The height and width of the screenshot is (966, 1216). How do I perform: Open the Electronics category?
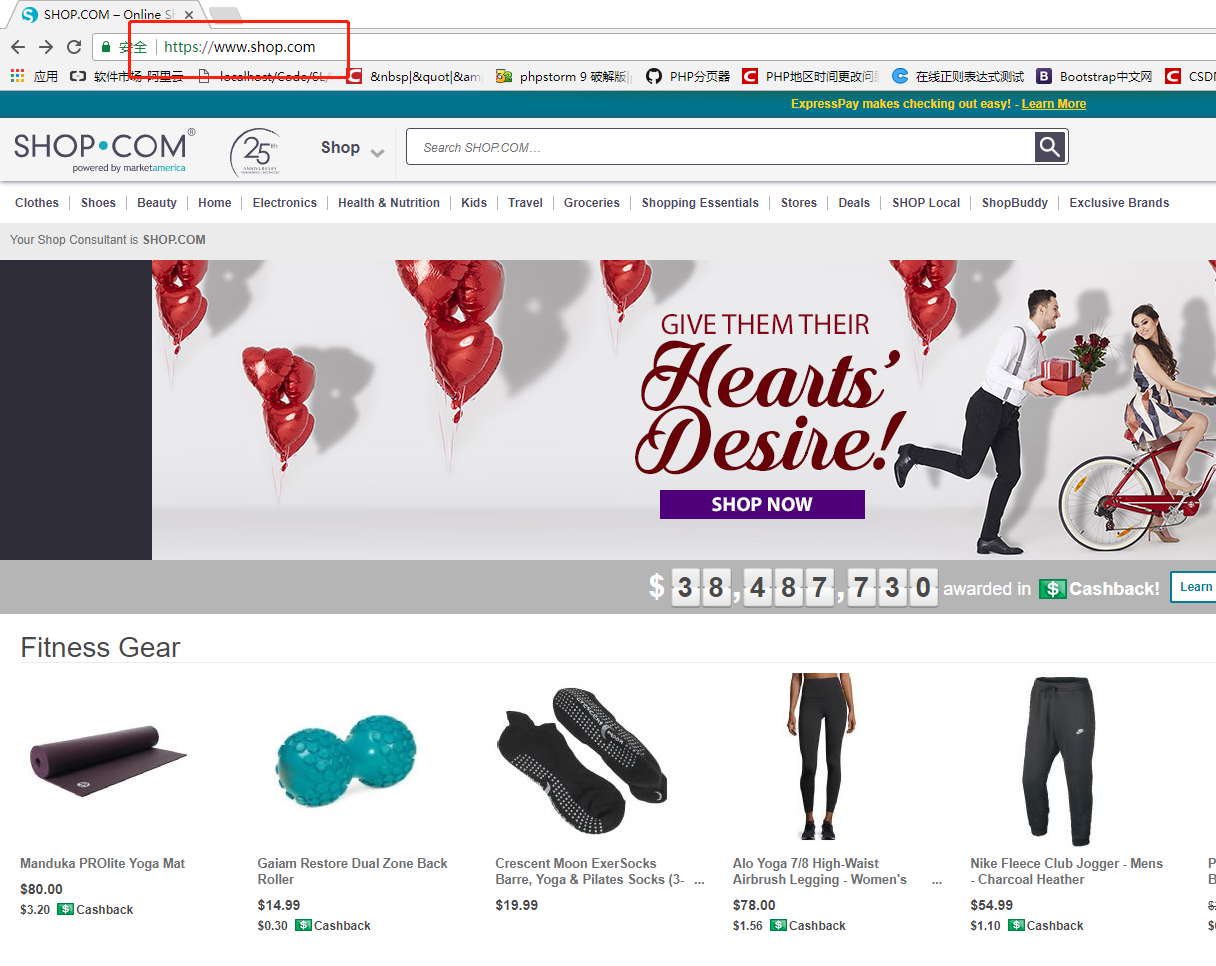coord(285,203)
